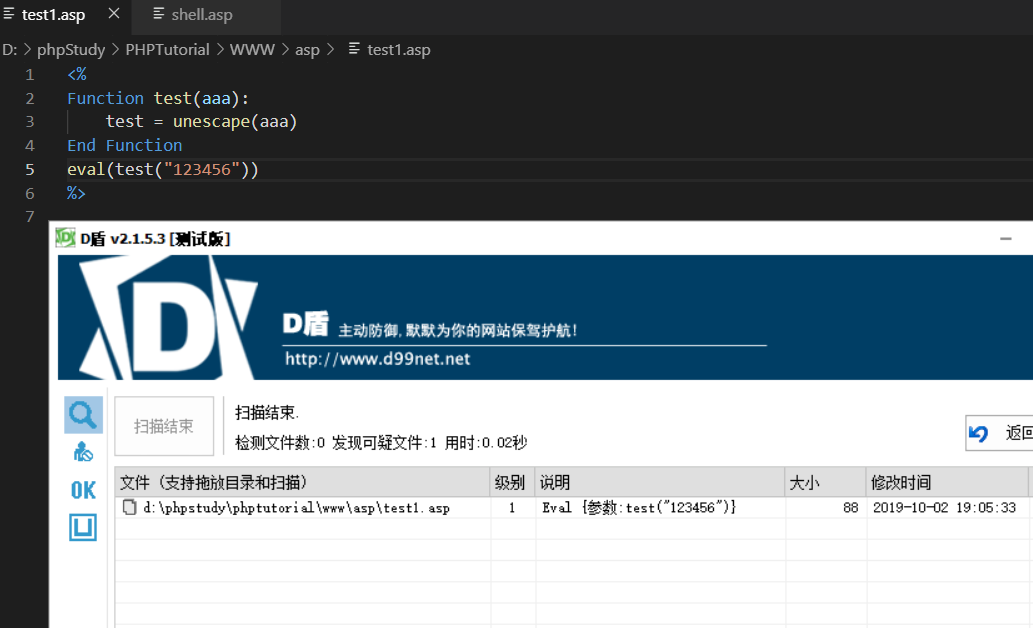
Task: Open the http://www.d99net.net link
Action: (x=377, y=359)
